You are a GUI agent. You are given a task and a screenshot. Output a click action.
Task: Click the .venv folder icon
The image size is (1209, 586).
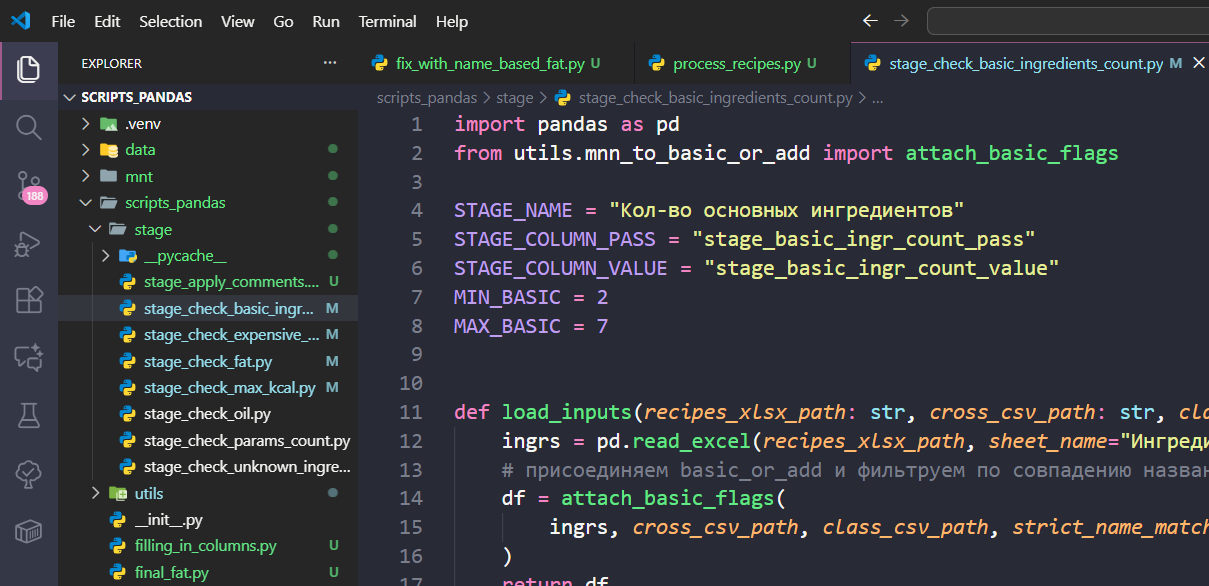(109, 124)
